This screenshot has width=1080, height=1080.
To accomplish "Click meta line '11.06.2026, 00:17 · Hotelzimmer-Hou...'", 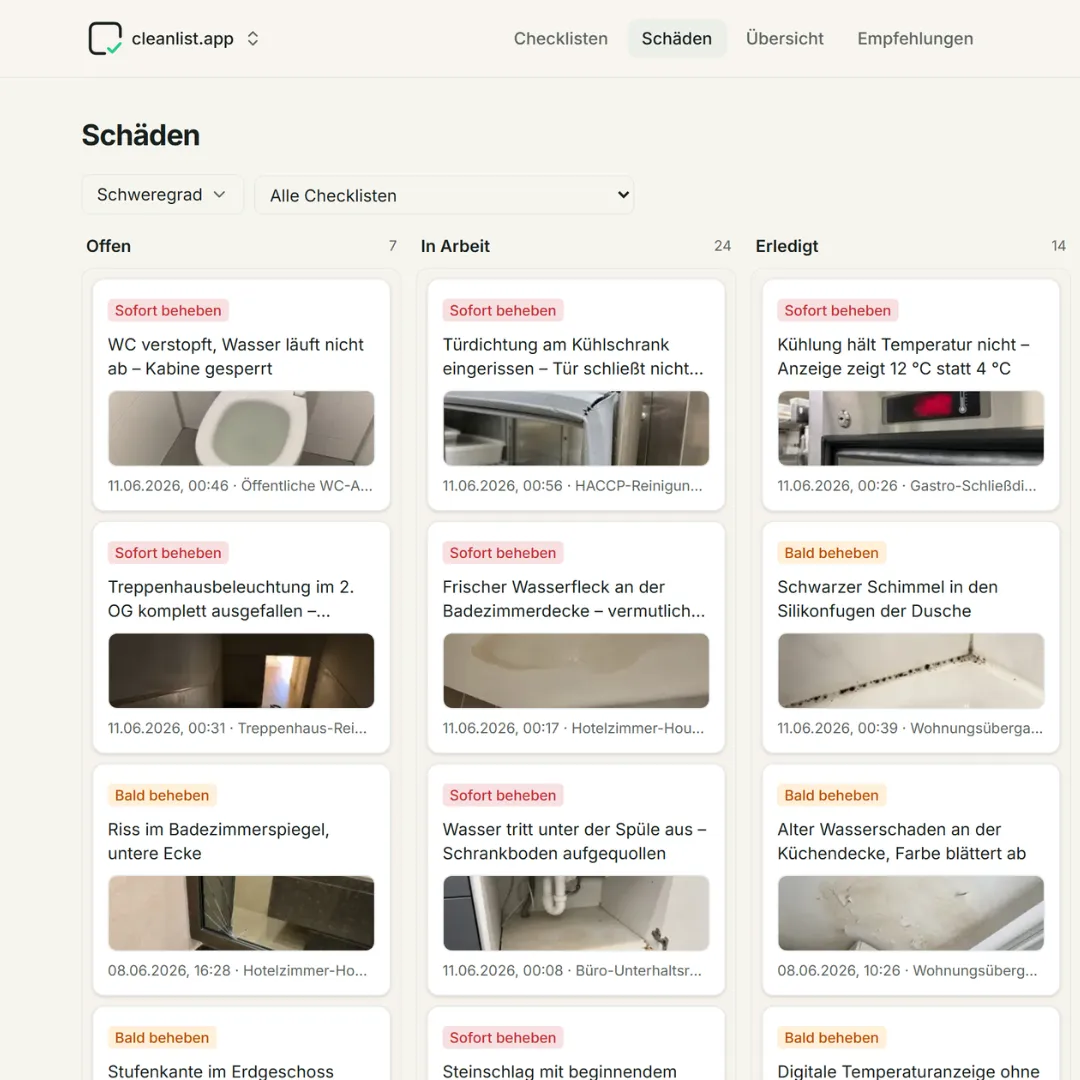I will pyautogui.click(x=573, y=728).
